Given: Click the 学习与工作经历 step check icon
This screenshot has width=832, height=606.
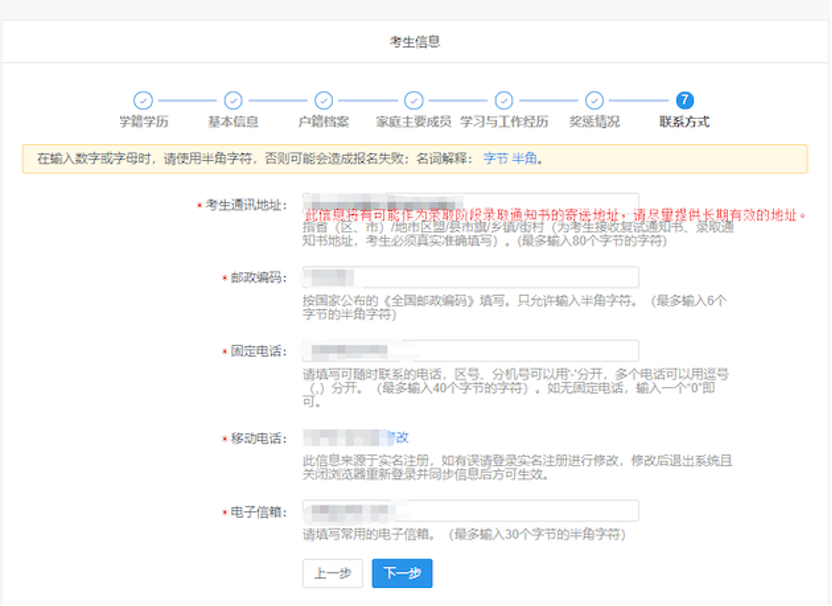Looking at the screenshot, I should pyautogui.click(x=504, y=100).
